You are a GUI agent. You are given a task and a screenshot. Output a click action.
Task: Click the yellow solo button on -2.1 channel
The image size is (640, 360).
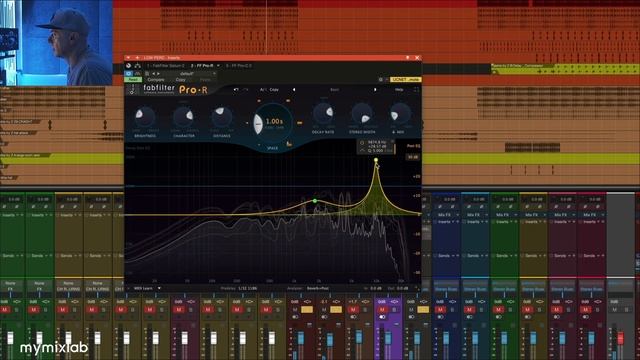coord(336,310)
